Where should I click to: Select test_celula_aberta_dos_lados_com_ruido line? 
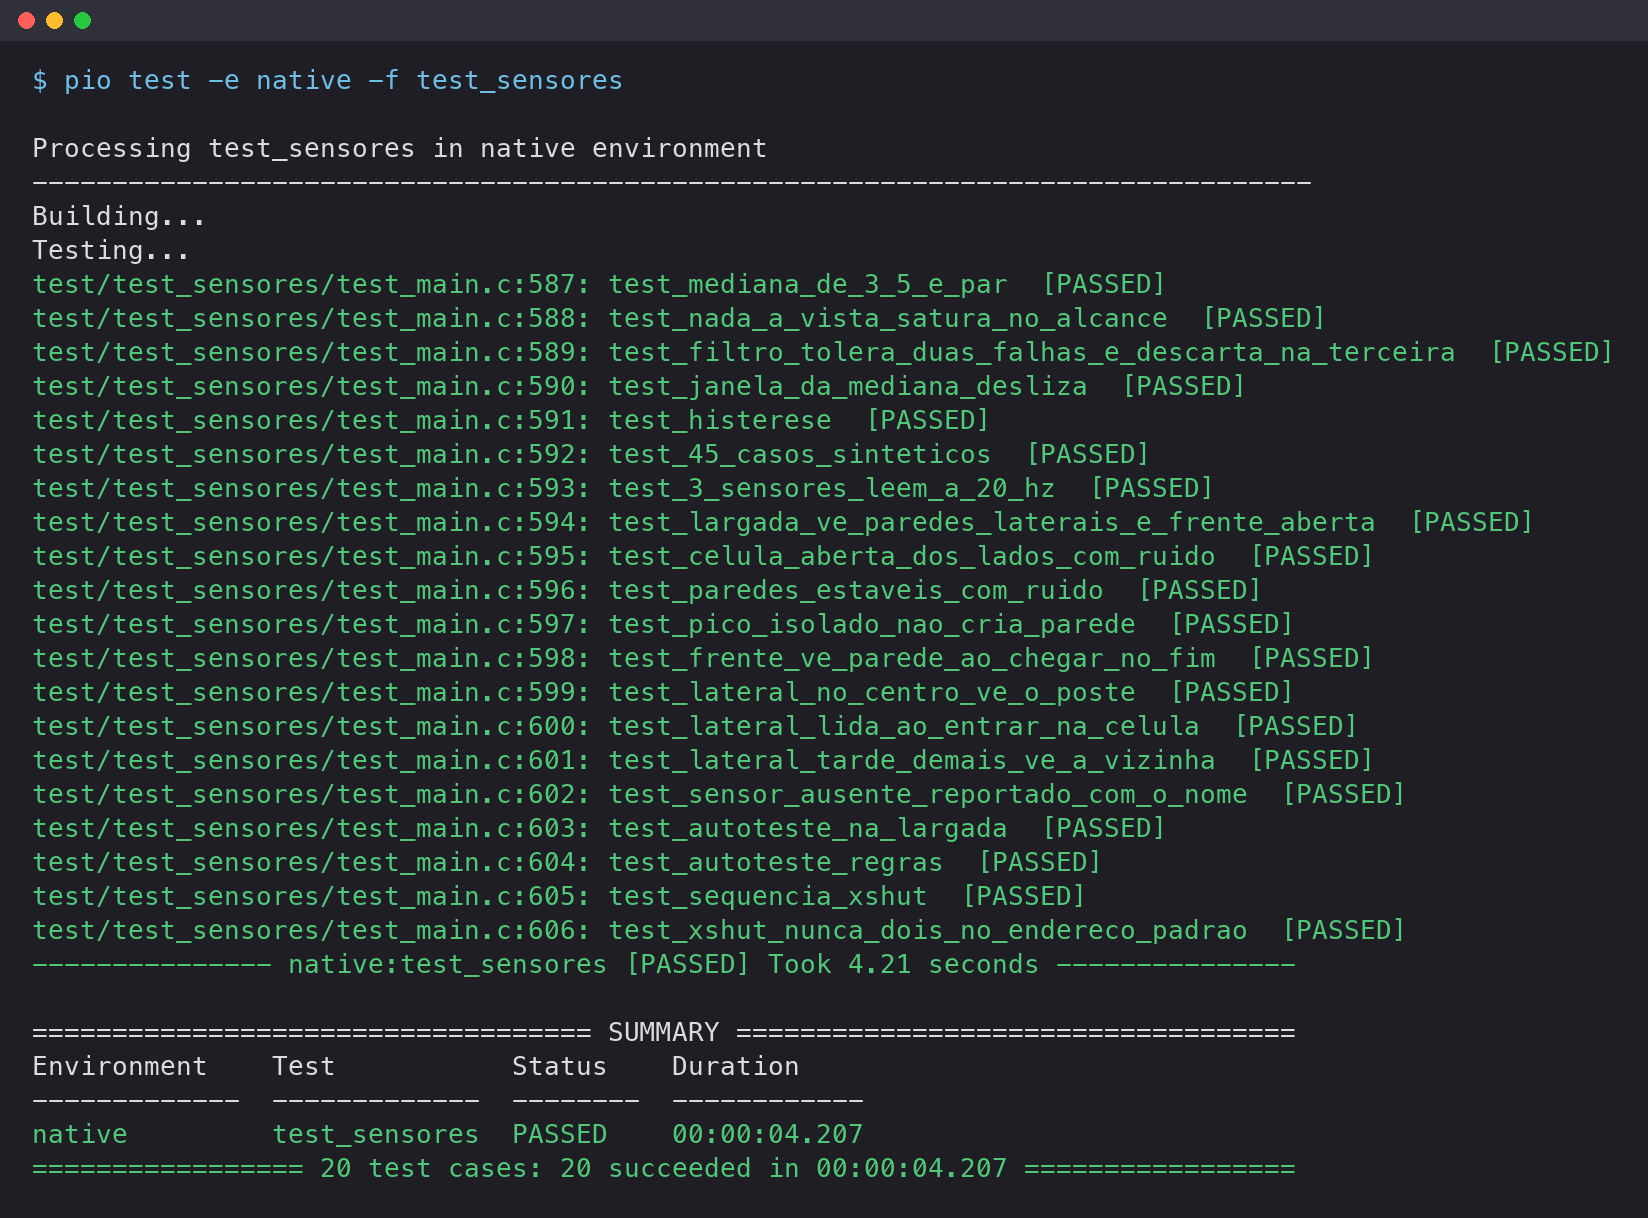point(703,557)
